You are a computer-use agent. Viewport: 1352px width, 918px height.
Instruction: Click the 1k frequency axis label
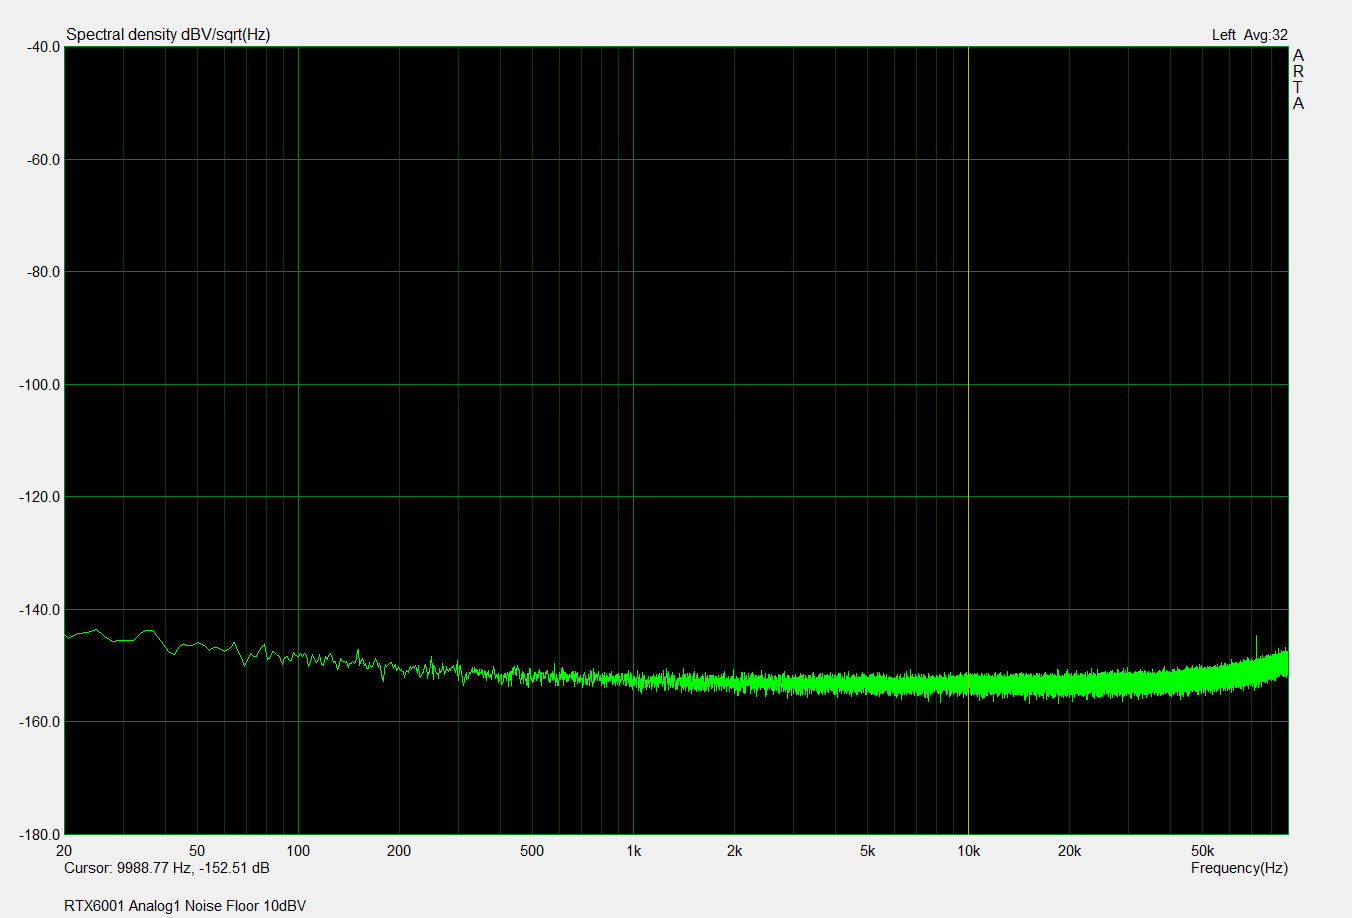633,851
